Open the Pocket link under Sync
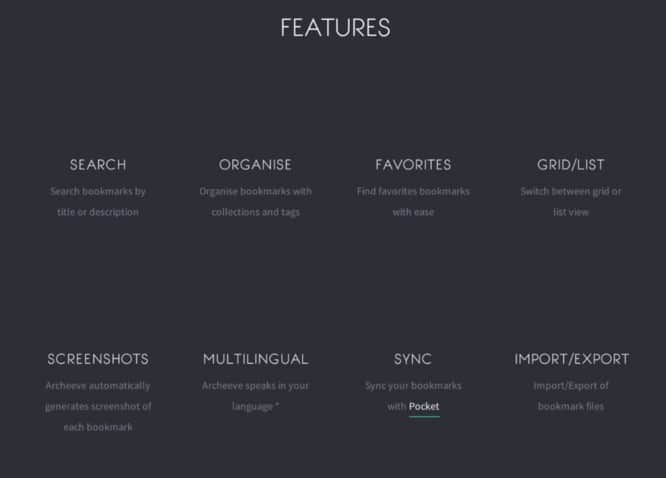Image resolution: width=666 pixels, height=478 pixels. click(424, 407)
